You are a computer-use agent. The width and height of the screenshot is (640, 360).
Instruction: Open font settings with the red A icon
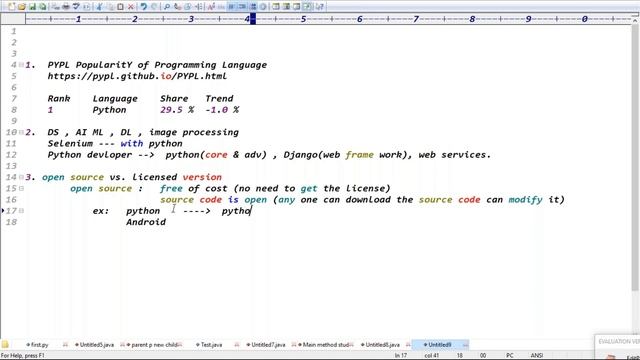211,7
